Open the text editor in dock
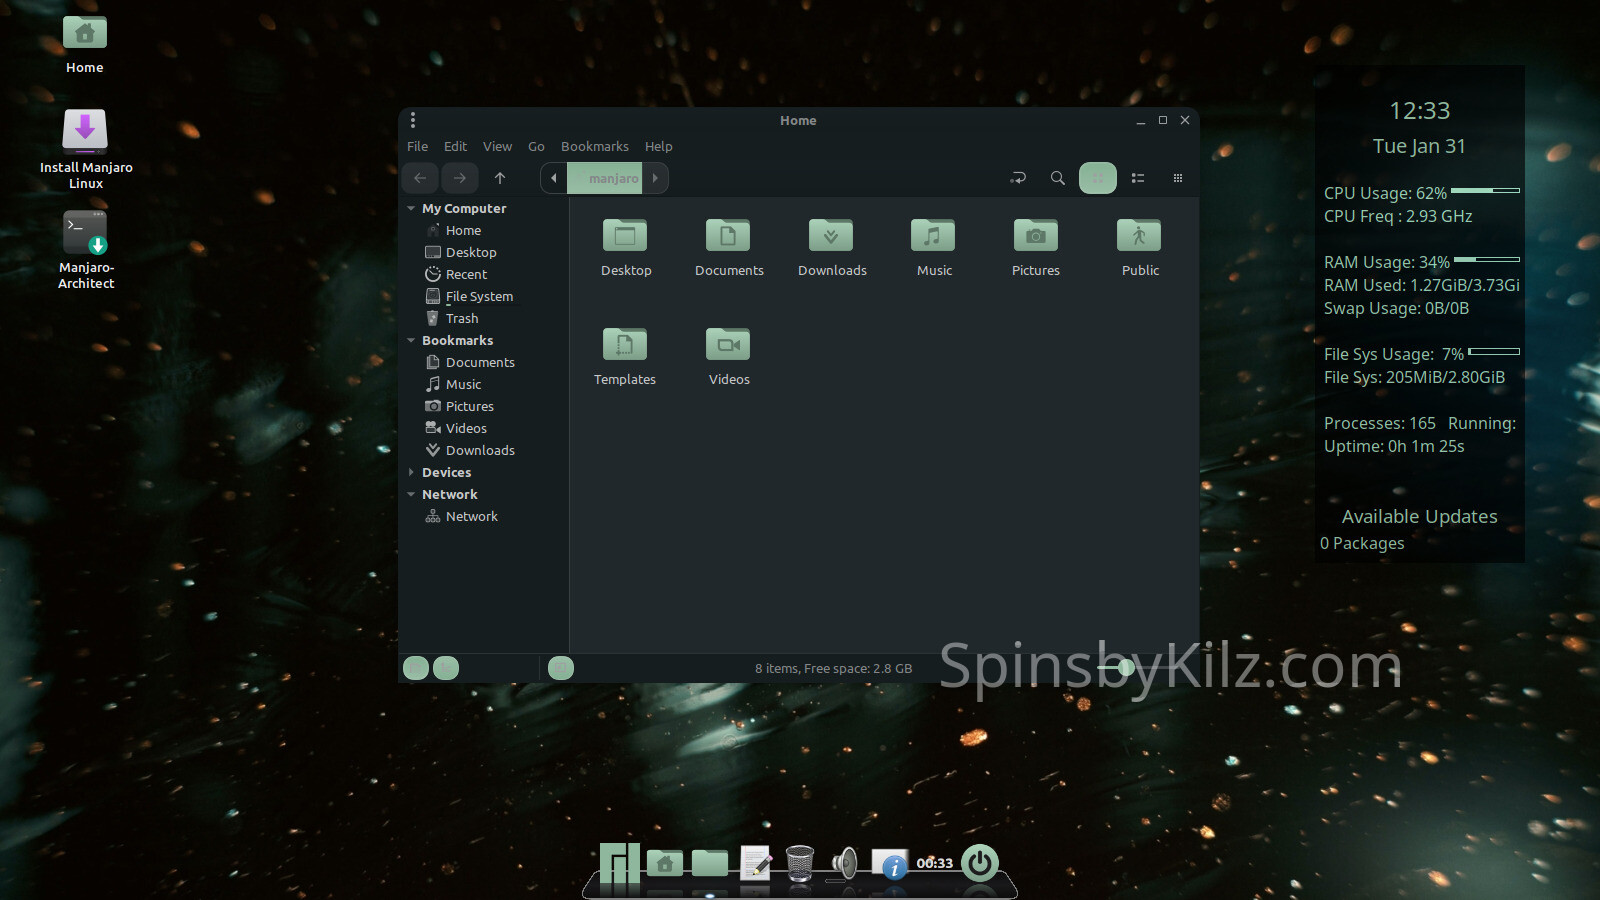Viewport: 1600px width, 900px height. pos(755,862)
